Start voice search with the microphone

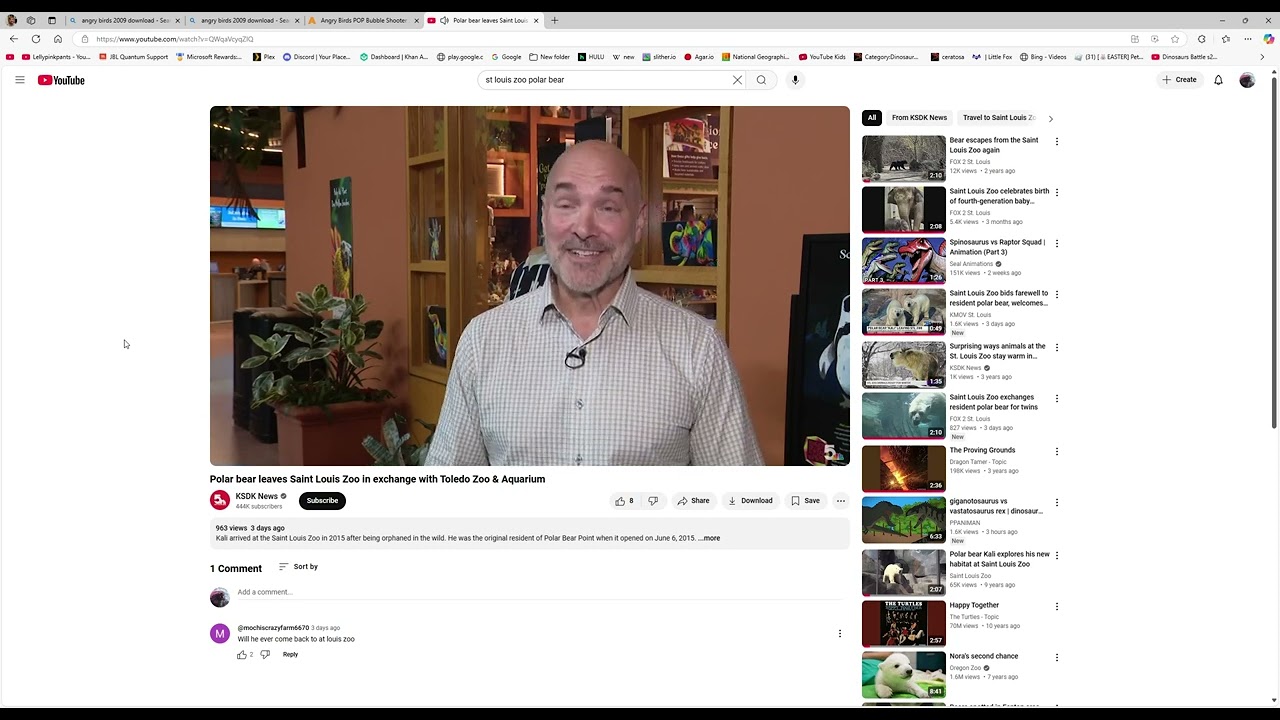click(x=795, y=80)
